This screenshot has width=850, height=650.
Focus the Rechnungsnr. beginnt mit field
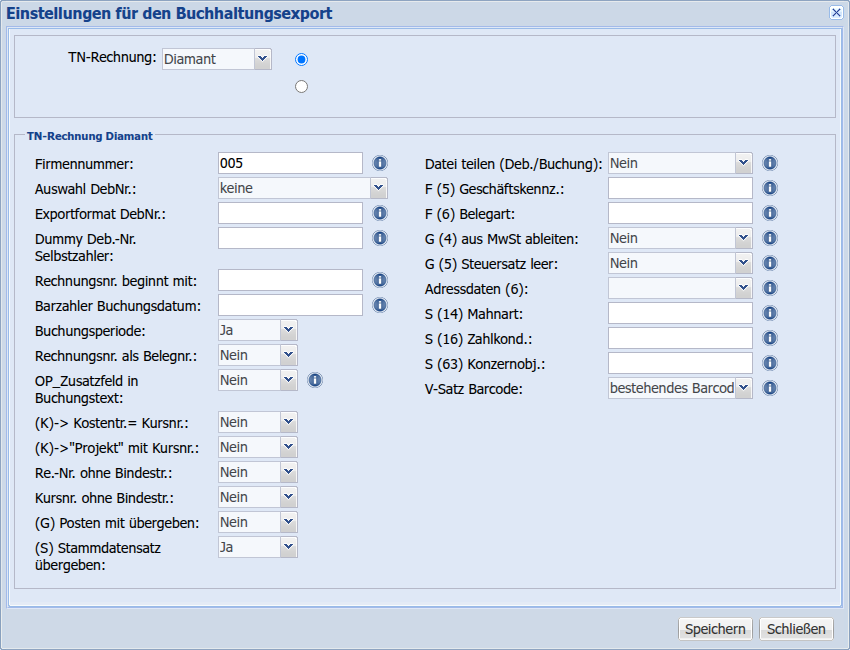pos(291,280)
